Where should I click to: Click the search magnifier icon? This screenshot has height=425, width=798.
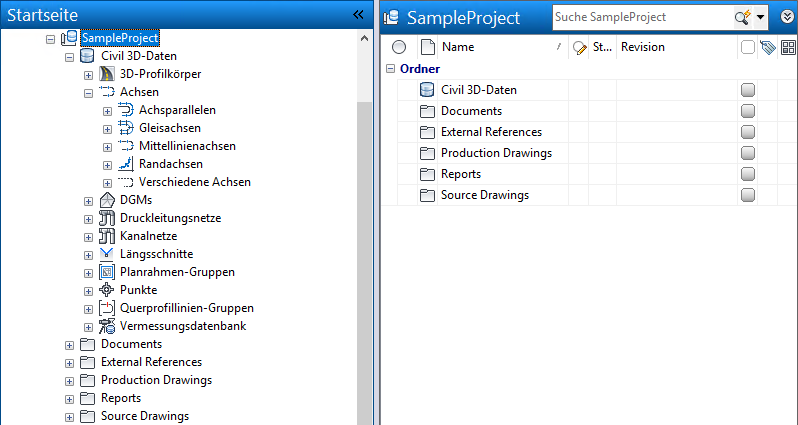pyautogui.click(x=742, y=17)
